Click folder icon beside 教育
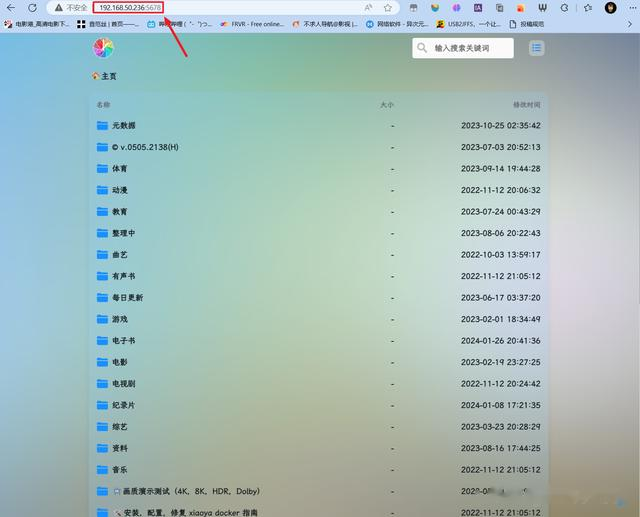Viewport: 640px width, 517px height. tap(102, 211)
